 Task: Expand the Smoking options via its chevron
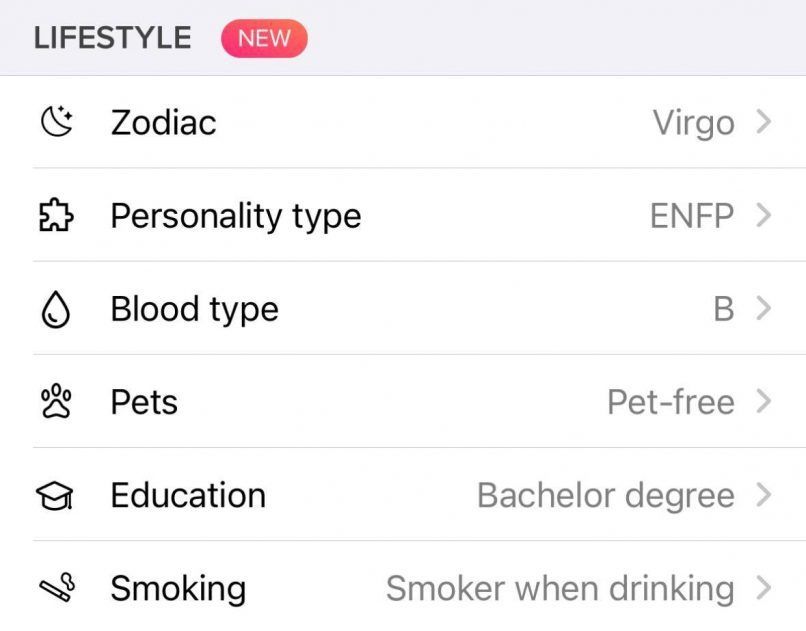pyautogui.click(x=765, y=588)
